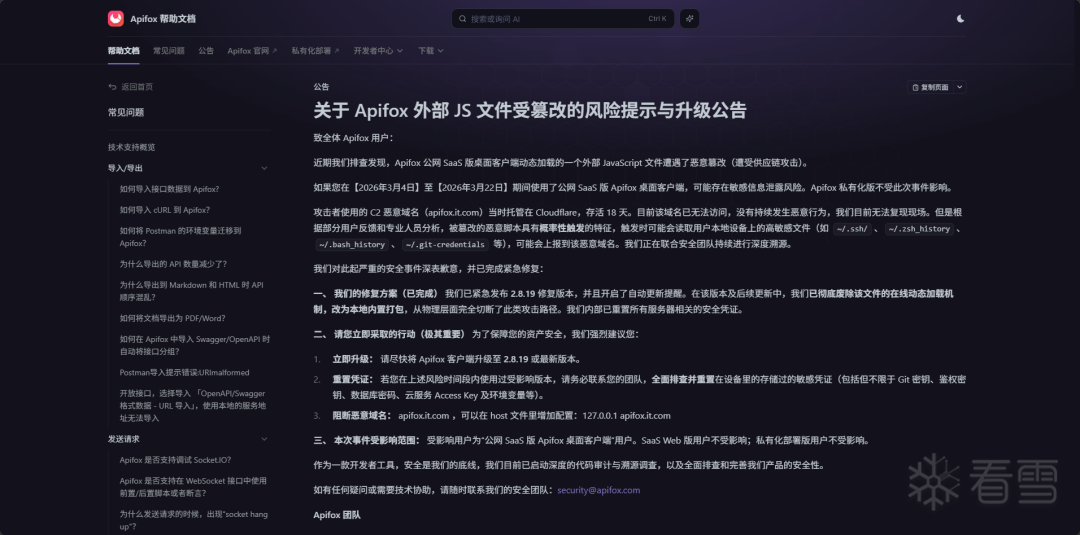Open 为什么导出的 API 数量减少了? article
Viewport: 1080px width, 535px height.
pos(173,264)
